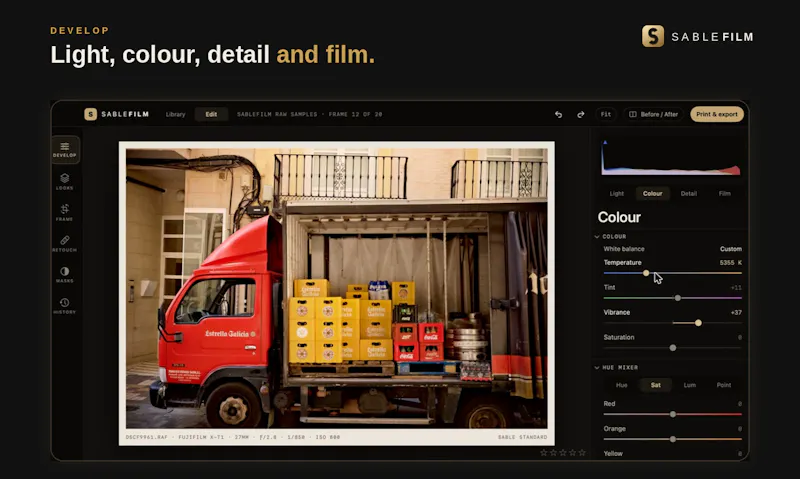Viewport: 800px width, 479px height.
Task: Click the histogram graph
Action: pyautogui.click(x=671, y=158)
